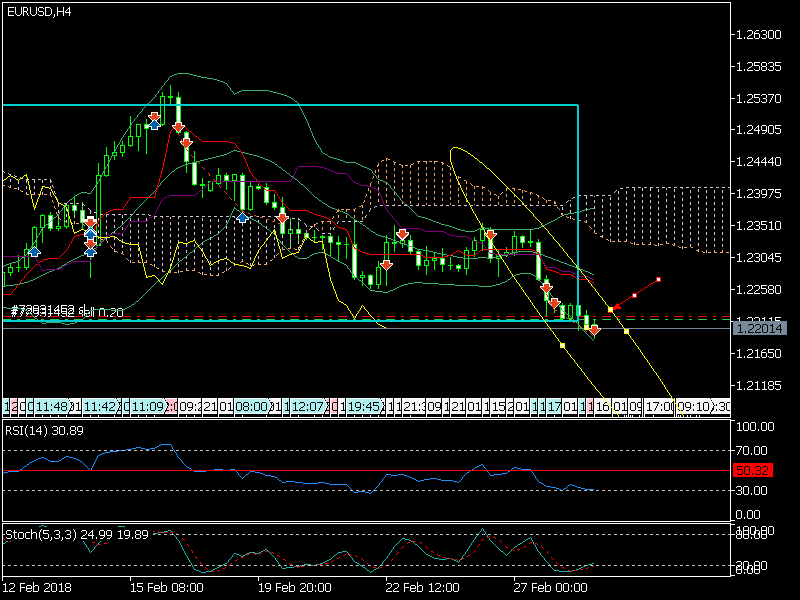Click the red sell arrow near 1.23510 before 22 Feb
Screen dimensions: 800x600
click(x=402, y=235)
